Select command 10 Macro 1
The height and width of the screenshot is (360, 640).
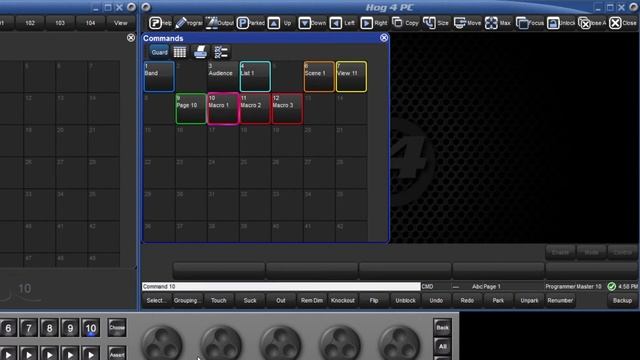pyautogui.click(x=223, y=109)
